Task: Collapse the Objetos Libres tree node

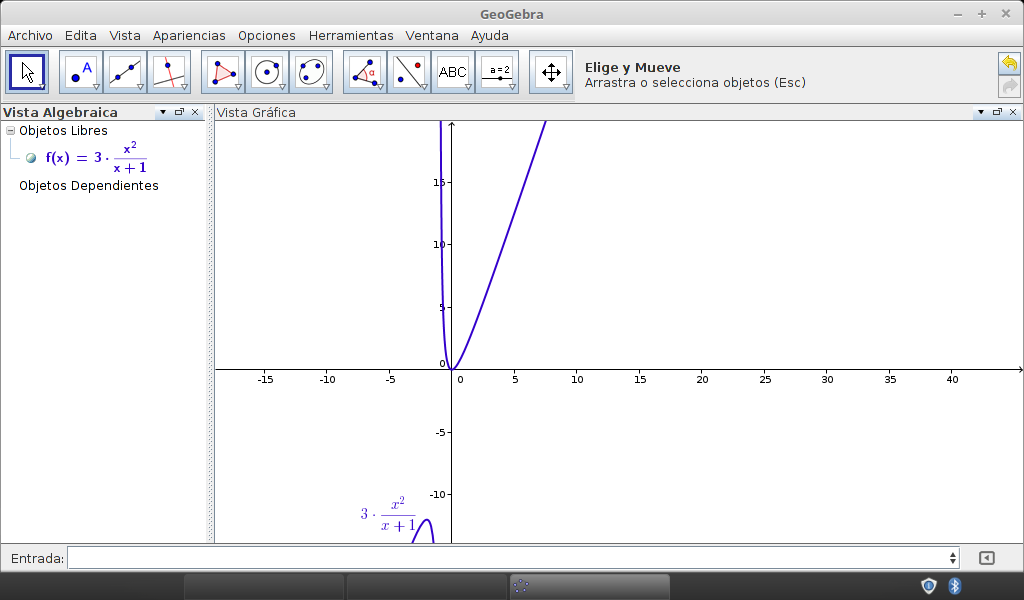Action: point(10,131)
